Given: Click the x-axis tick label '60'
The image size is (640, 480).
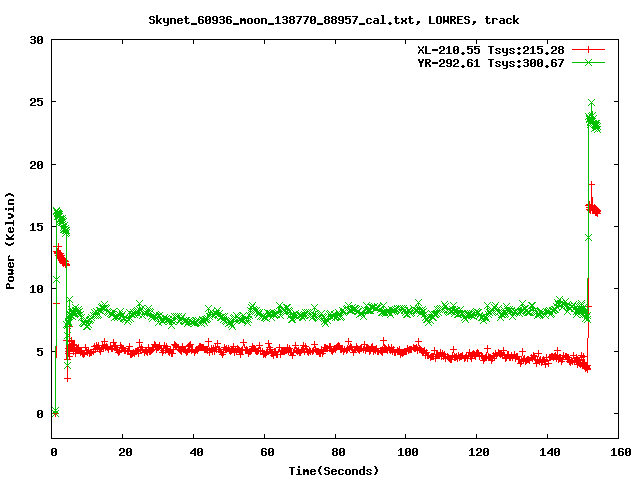Looking at the screenshot, I should click(x=267, y=452).
